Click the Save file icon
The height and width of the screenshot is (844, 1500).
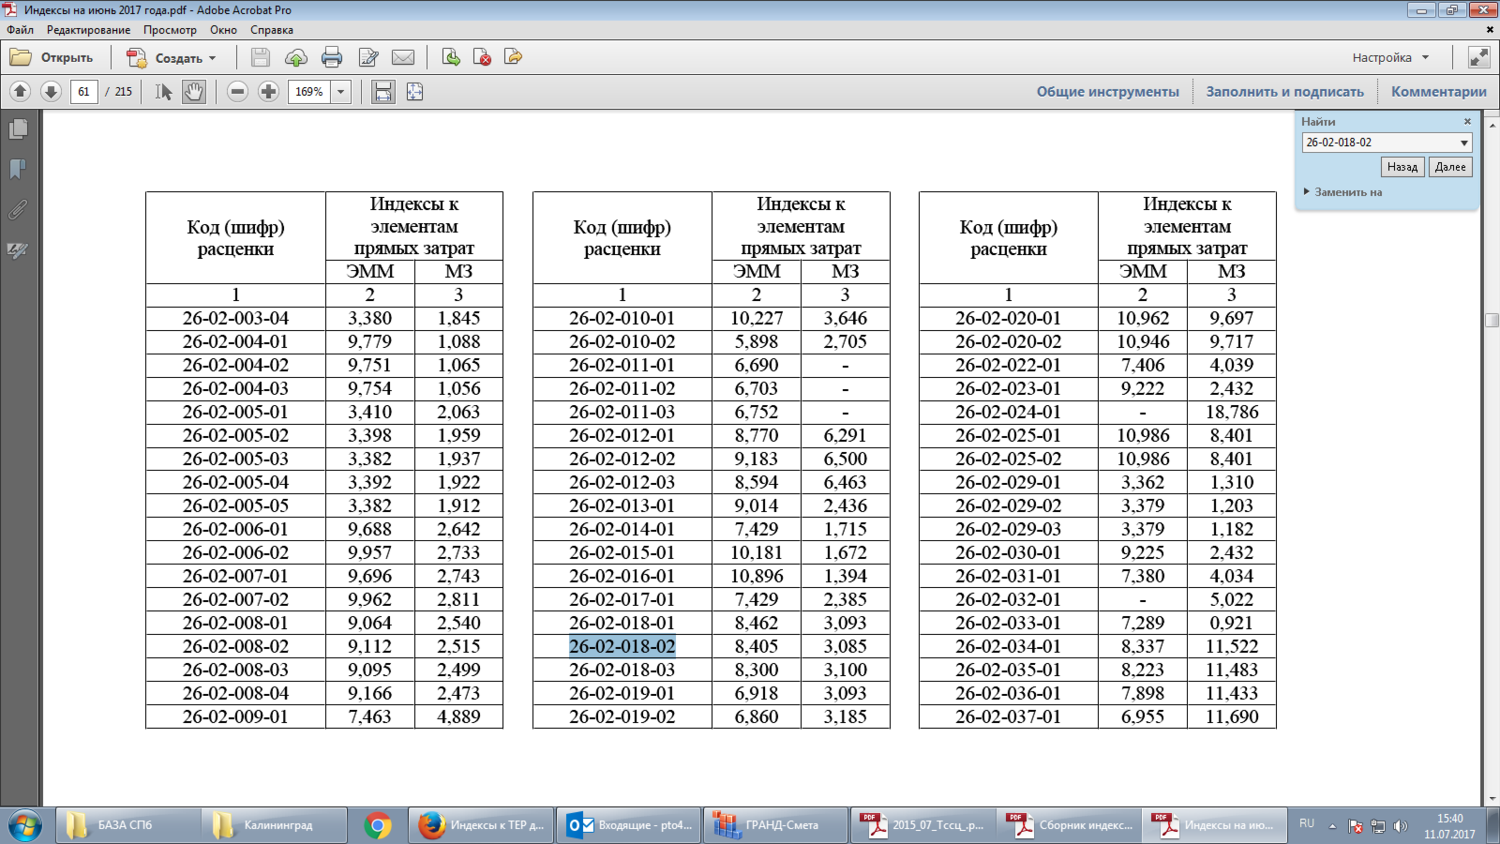tap(260, 58)
